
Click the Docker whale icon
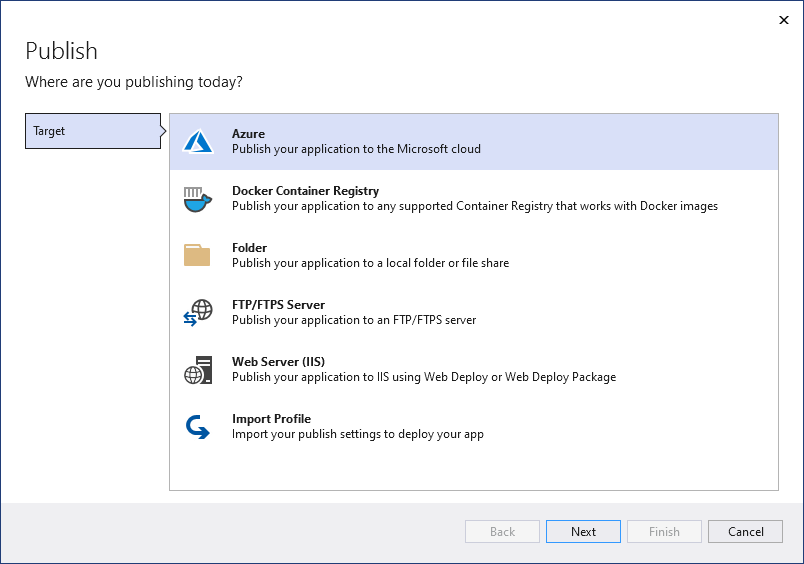198,199
